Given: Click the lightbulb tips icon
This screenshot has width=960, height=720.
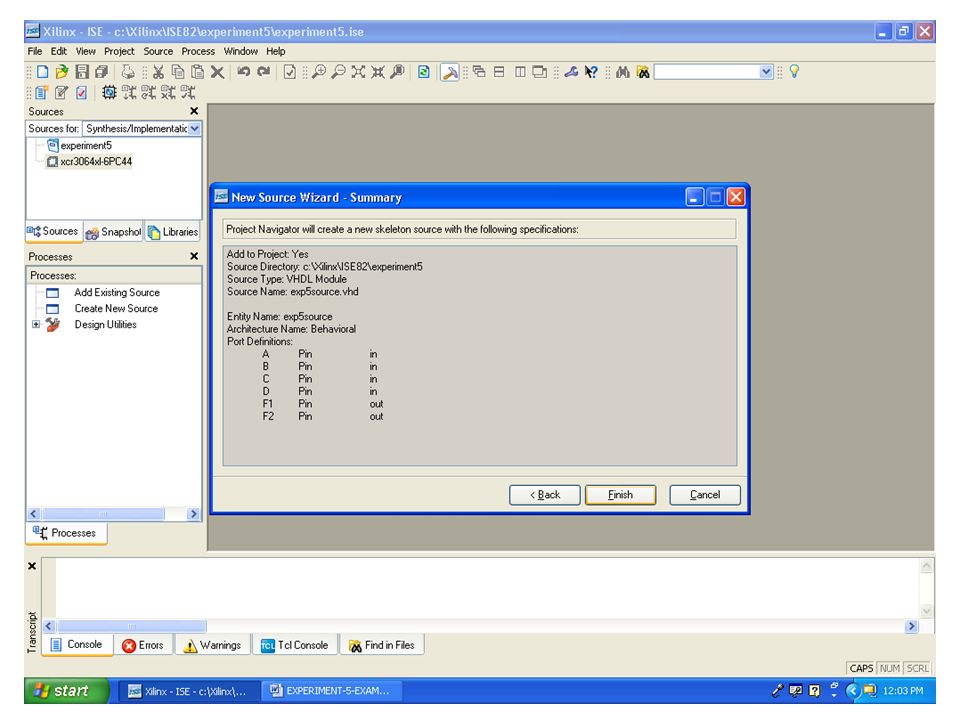Looking at the screenshot, I should coord(795,72).
